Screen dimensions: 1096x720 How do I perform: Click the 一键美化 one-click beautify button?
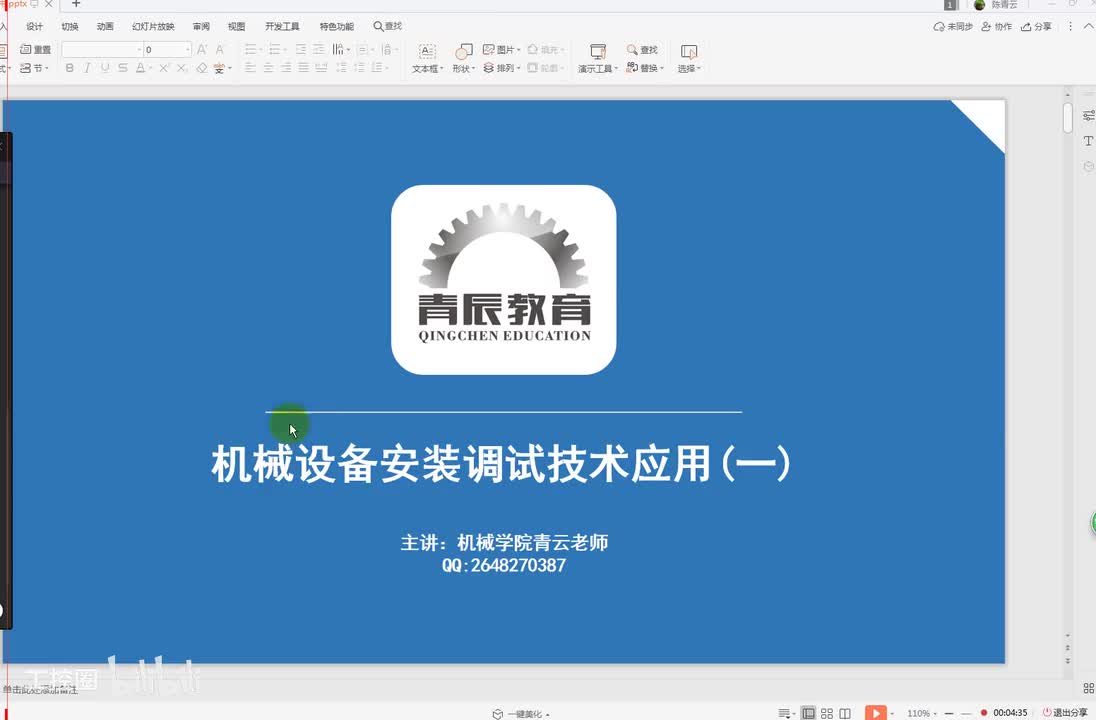click(521, 714)
